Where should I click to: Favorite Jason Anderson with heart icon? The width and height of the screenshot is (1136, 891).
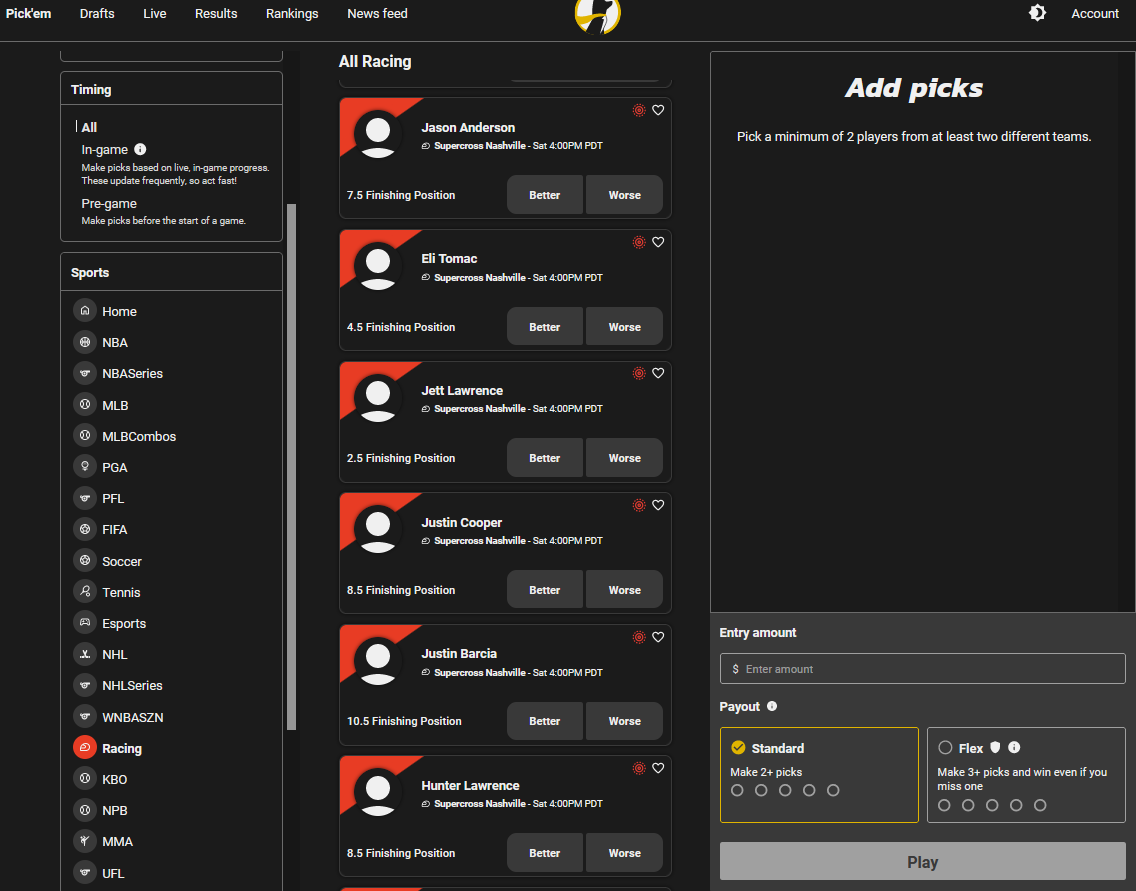click(x=658, y=110)
